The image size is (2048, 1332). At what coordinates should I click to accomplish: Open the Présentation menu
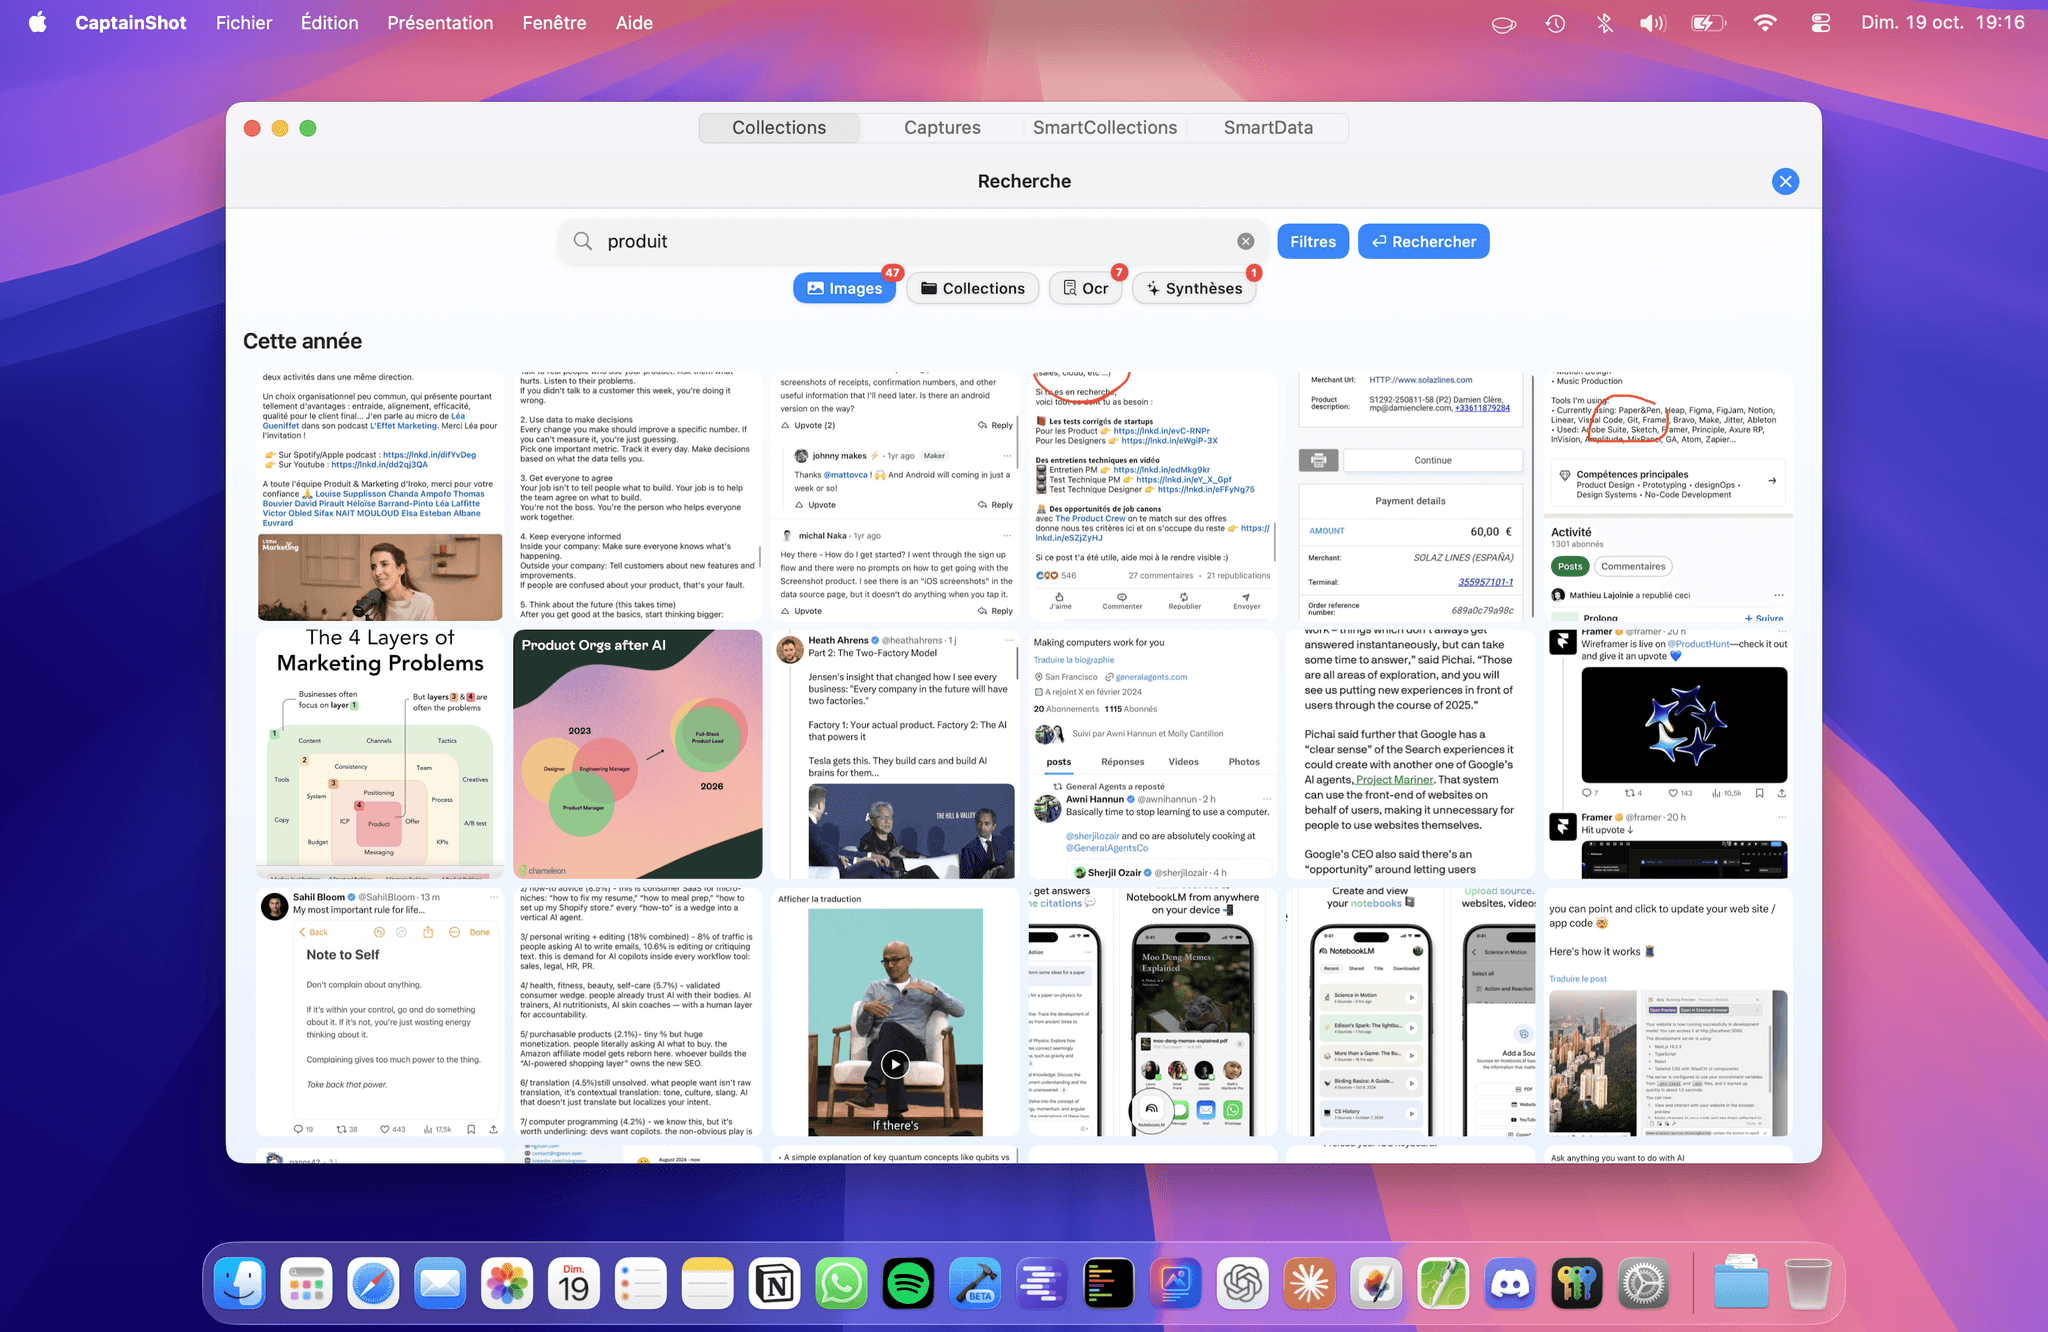(x=440, y=22)
